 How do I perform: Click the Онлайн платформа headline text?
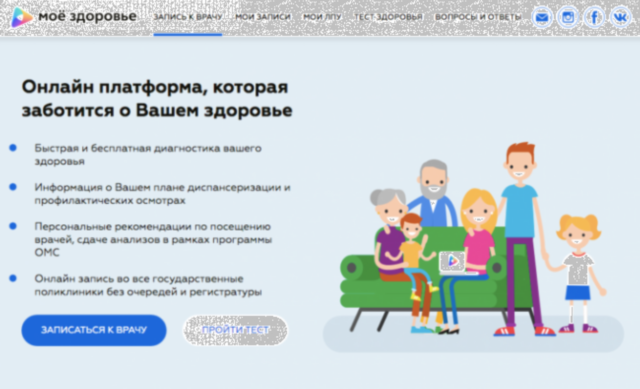tap(157, 98)
